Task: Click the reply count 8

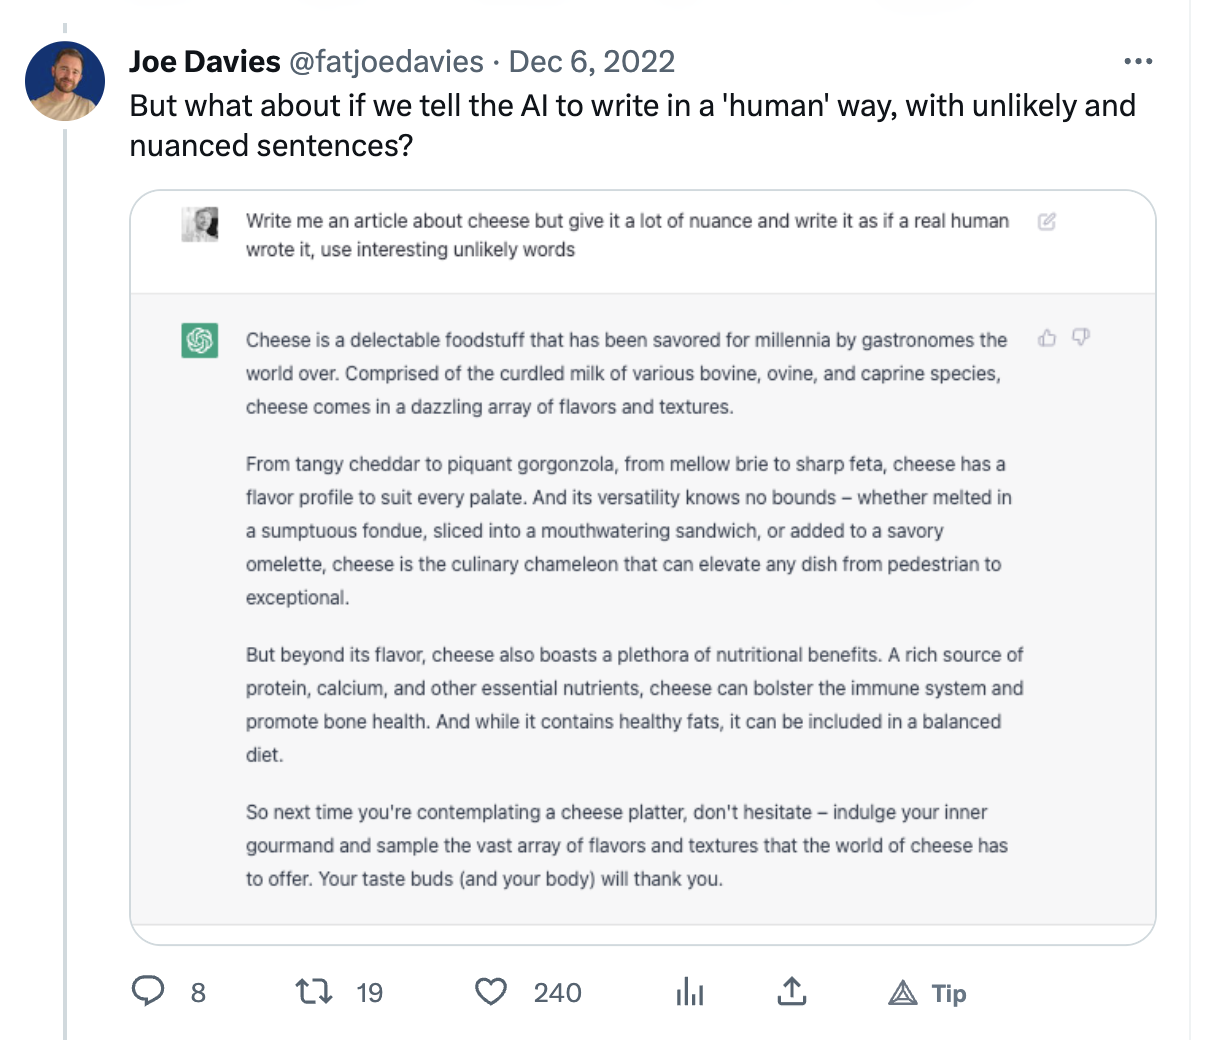Action: pos(198,992)
